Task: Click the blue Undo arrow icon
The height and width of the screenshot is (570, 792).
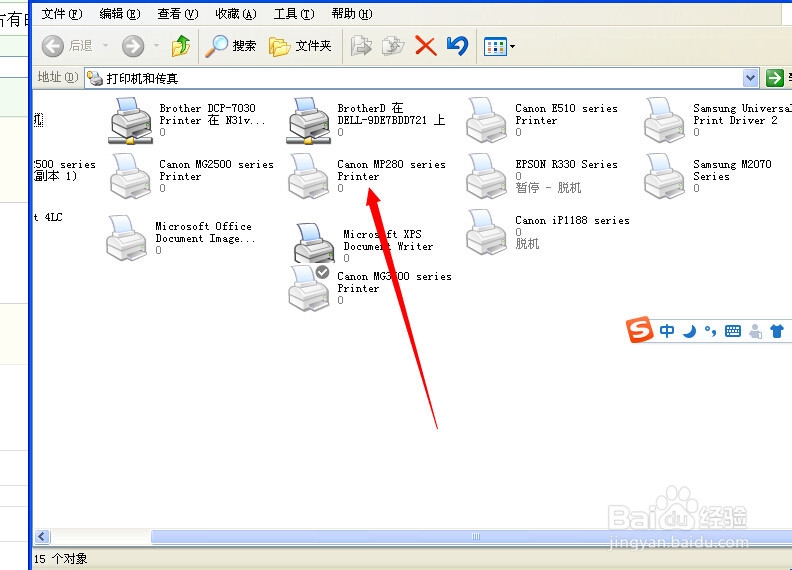Action: [x=458, y=46]
